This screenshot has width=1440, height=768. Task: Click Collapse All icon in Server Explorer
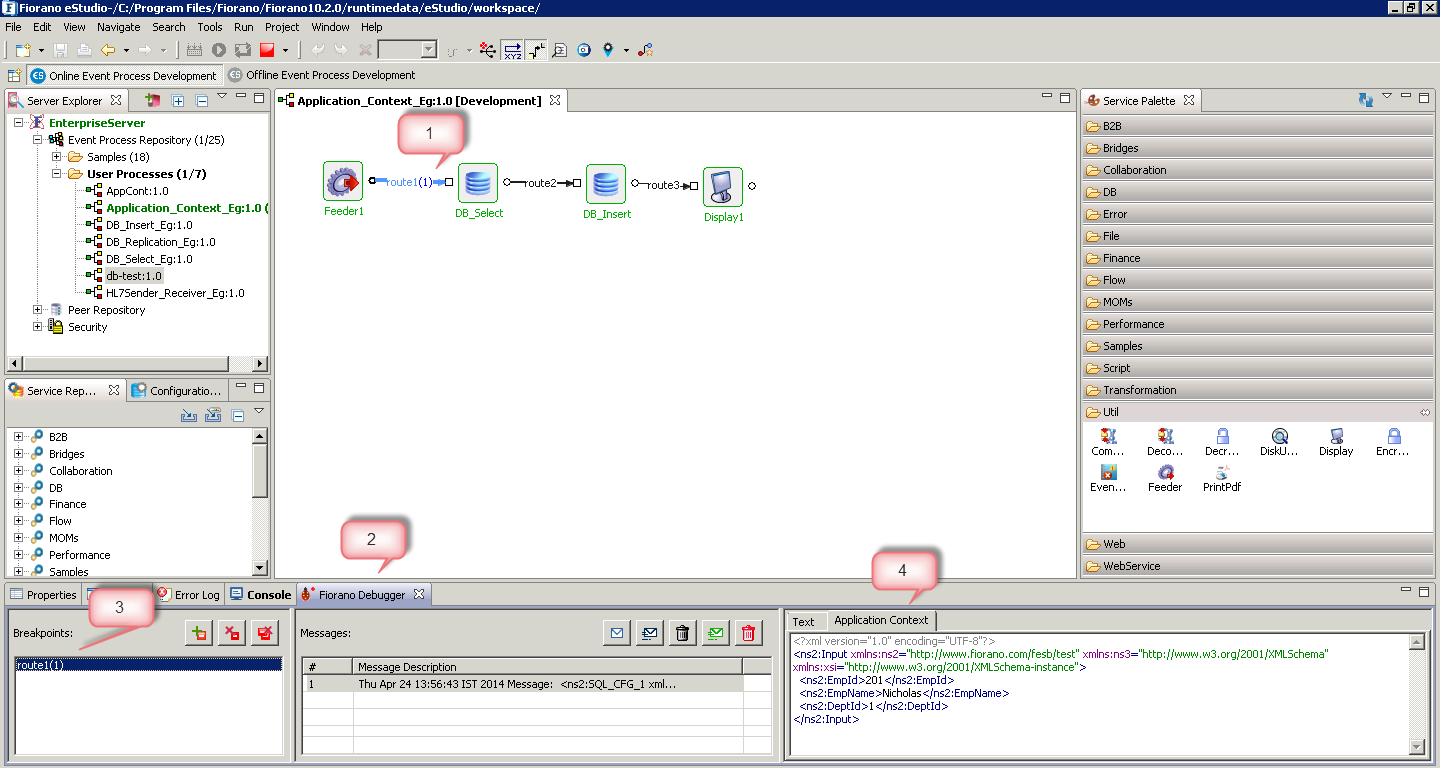(x=202, y=100)
